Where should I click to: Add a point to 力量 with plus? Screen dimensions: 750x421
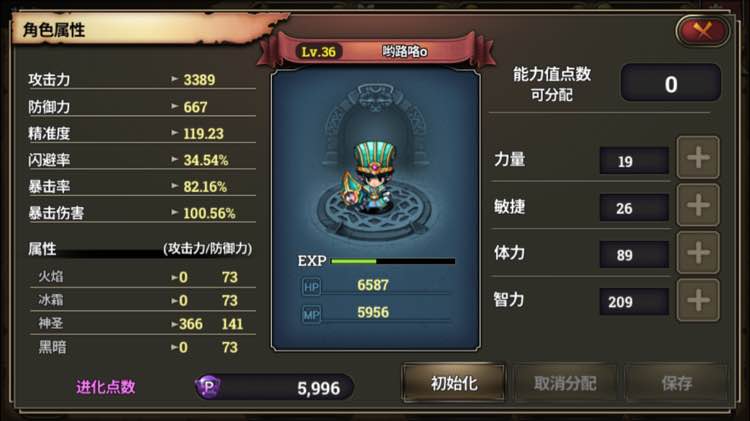click(698, 157)
